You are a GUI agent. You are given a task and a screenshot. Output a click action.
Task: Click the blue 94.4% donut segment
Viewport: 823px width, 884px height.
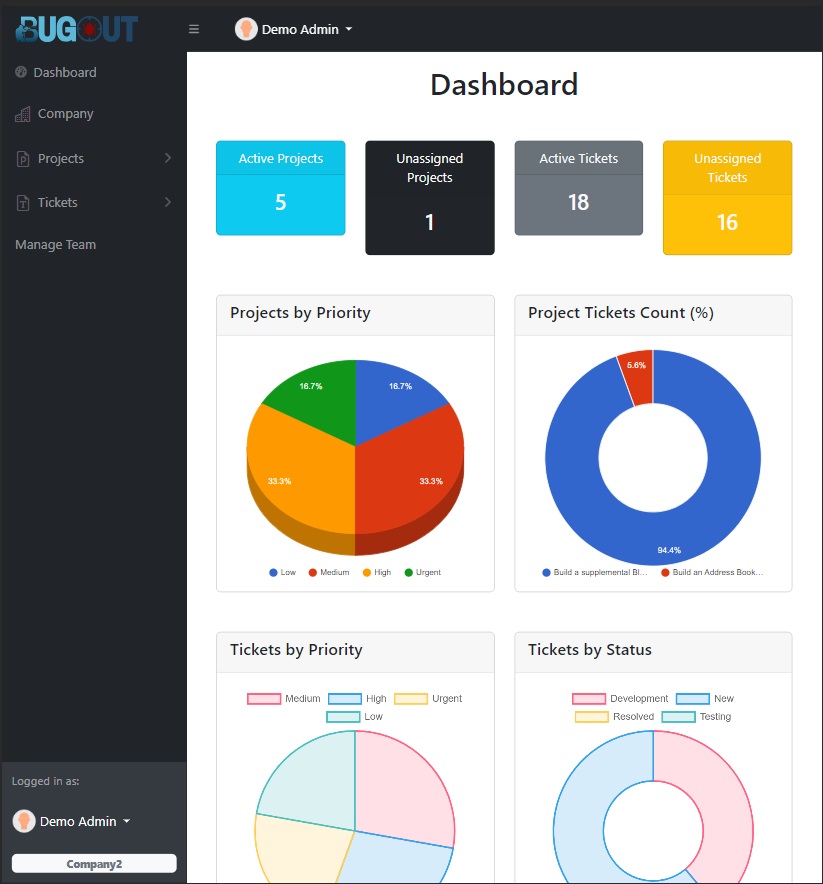click(x=653, y=538)
